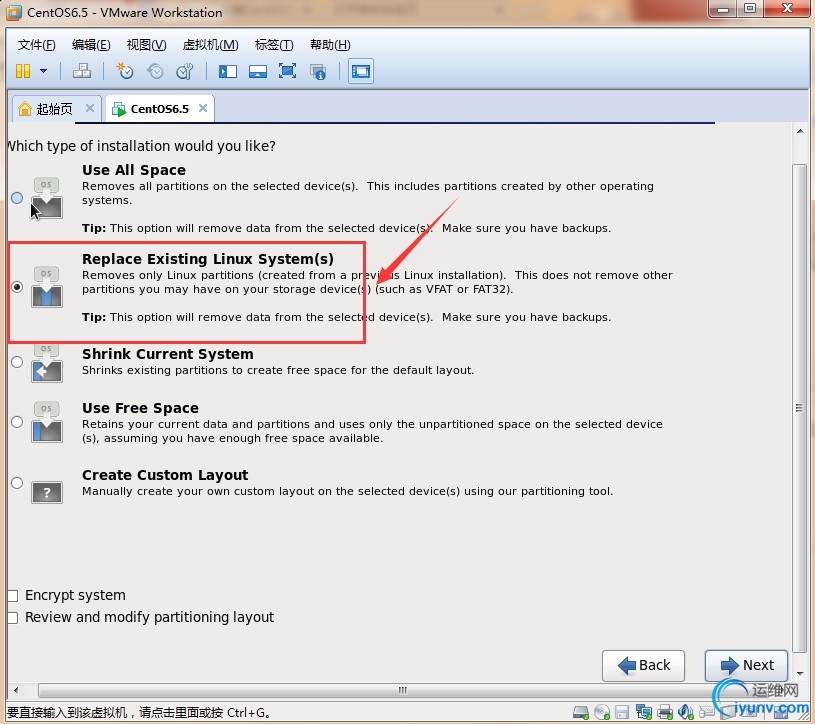This screenshot has height=724, width=815.
Task: Select the Use All Space radio button
Action: click(17, 198)
